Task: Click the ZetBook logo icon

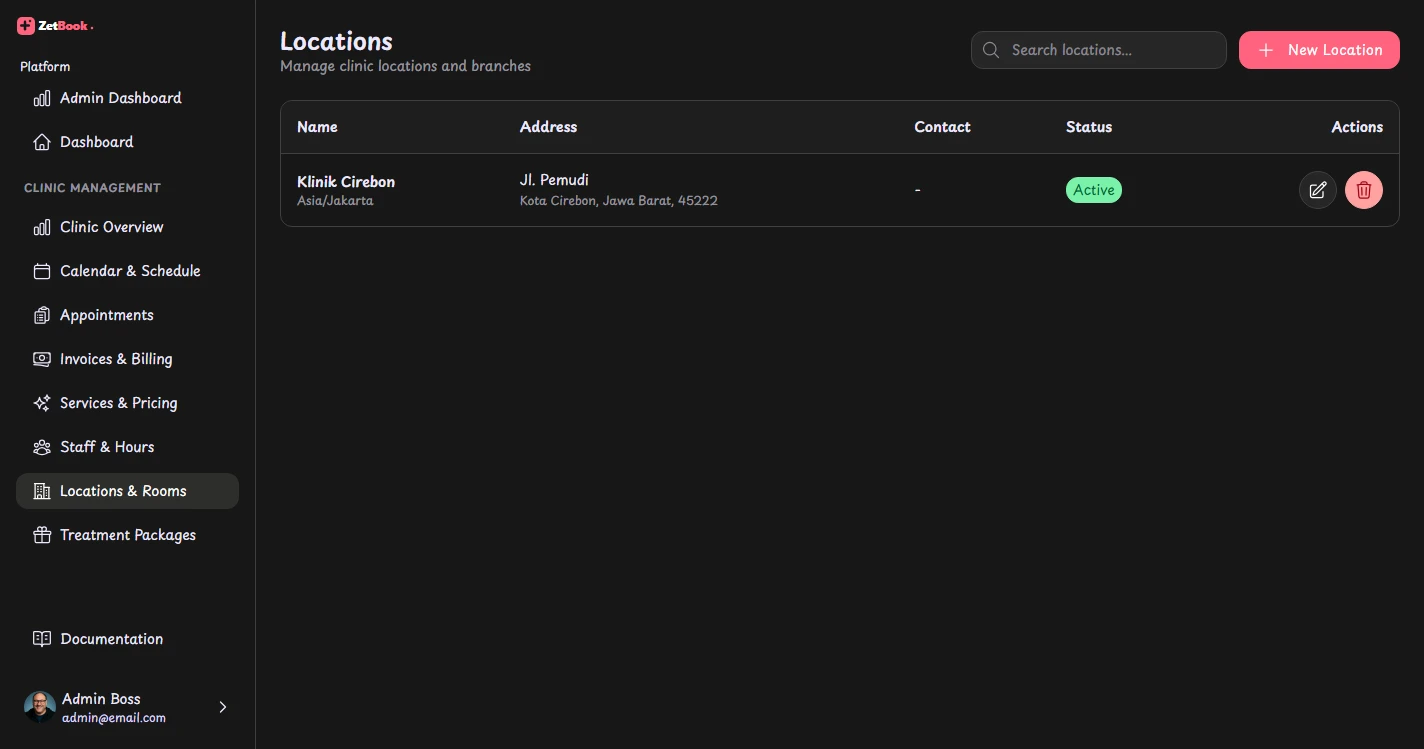Action: 26,26
